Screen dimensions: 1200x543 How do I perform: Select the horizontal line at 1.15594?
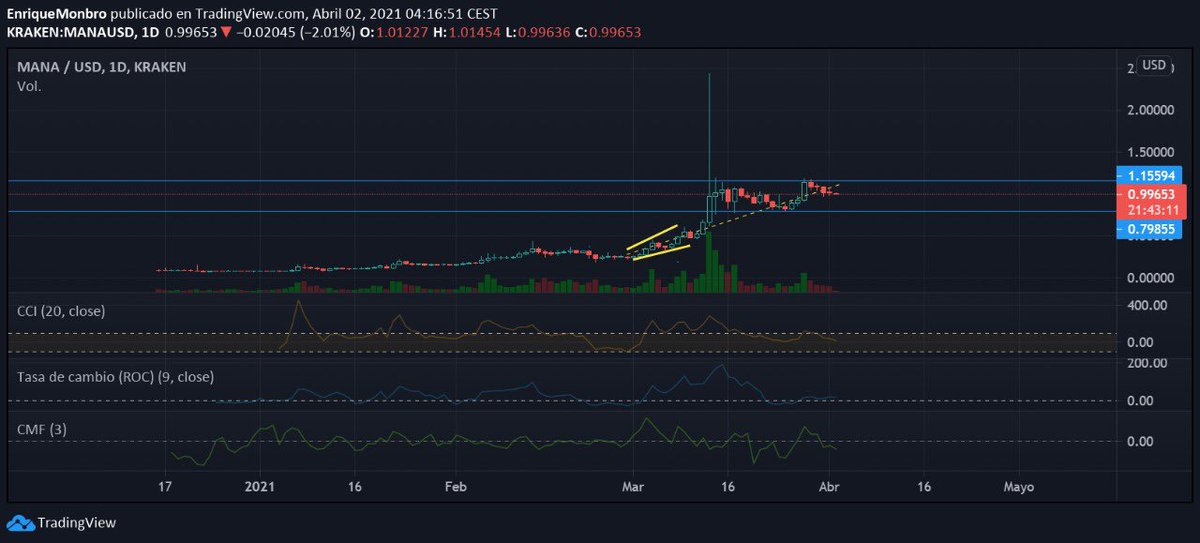coord(560,181)
